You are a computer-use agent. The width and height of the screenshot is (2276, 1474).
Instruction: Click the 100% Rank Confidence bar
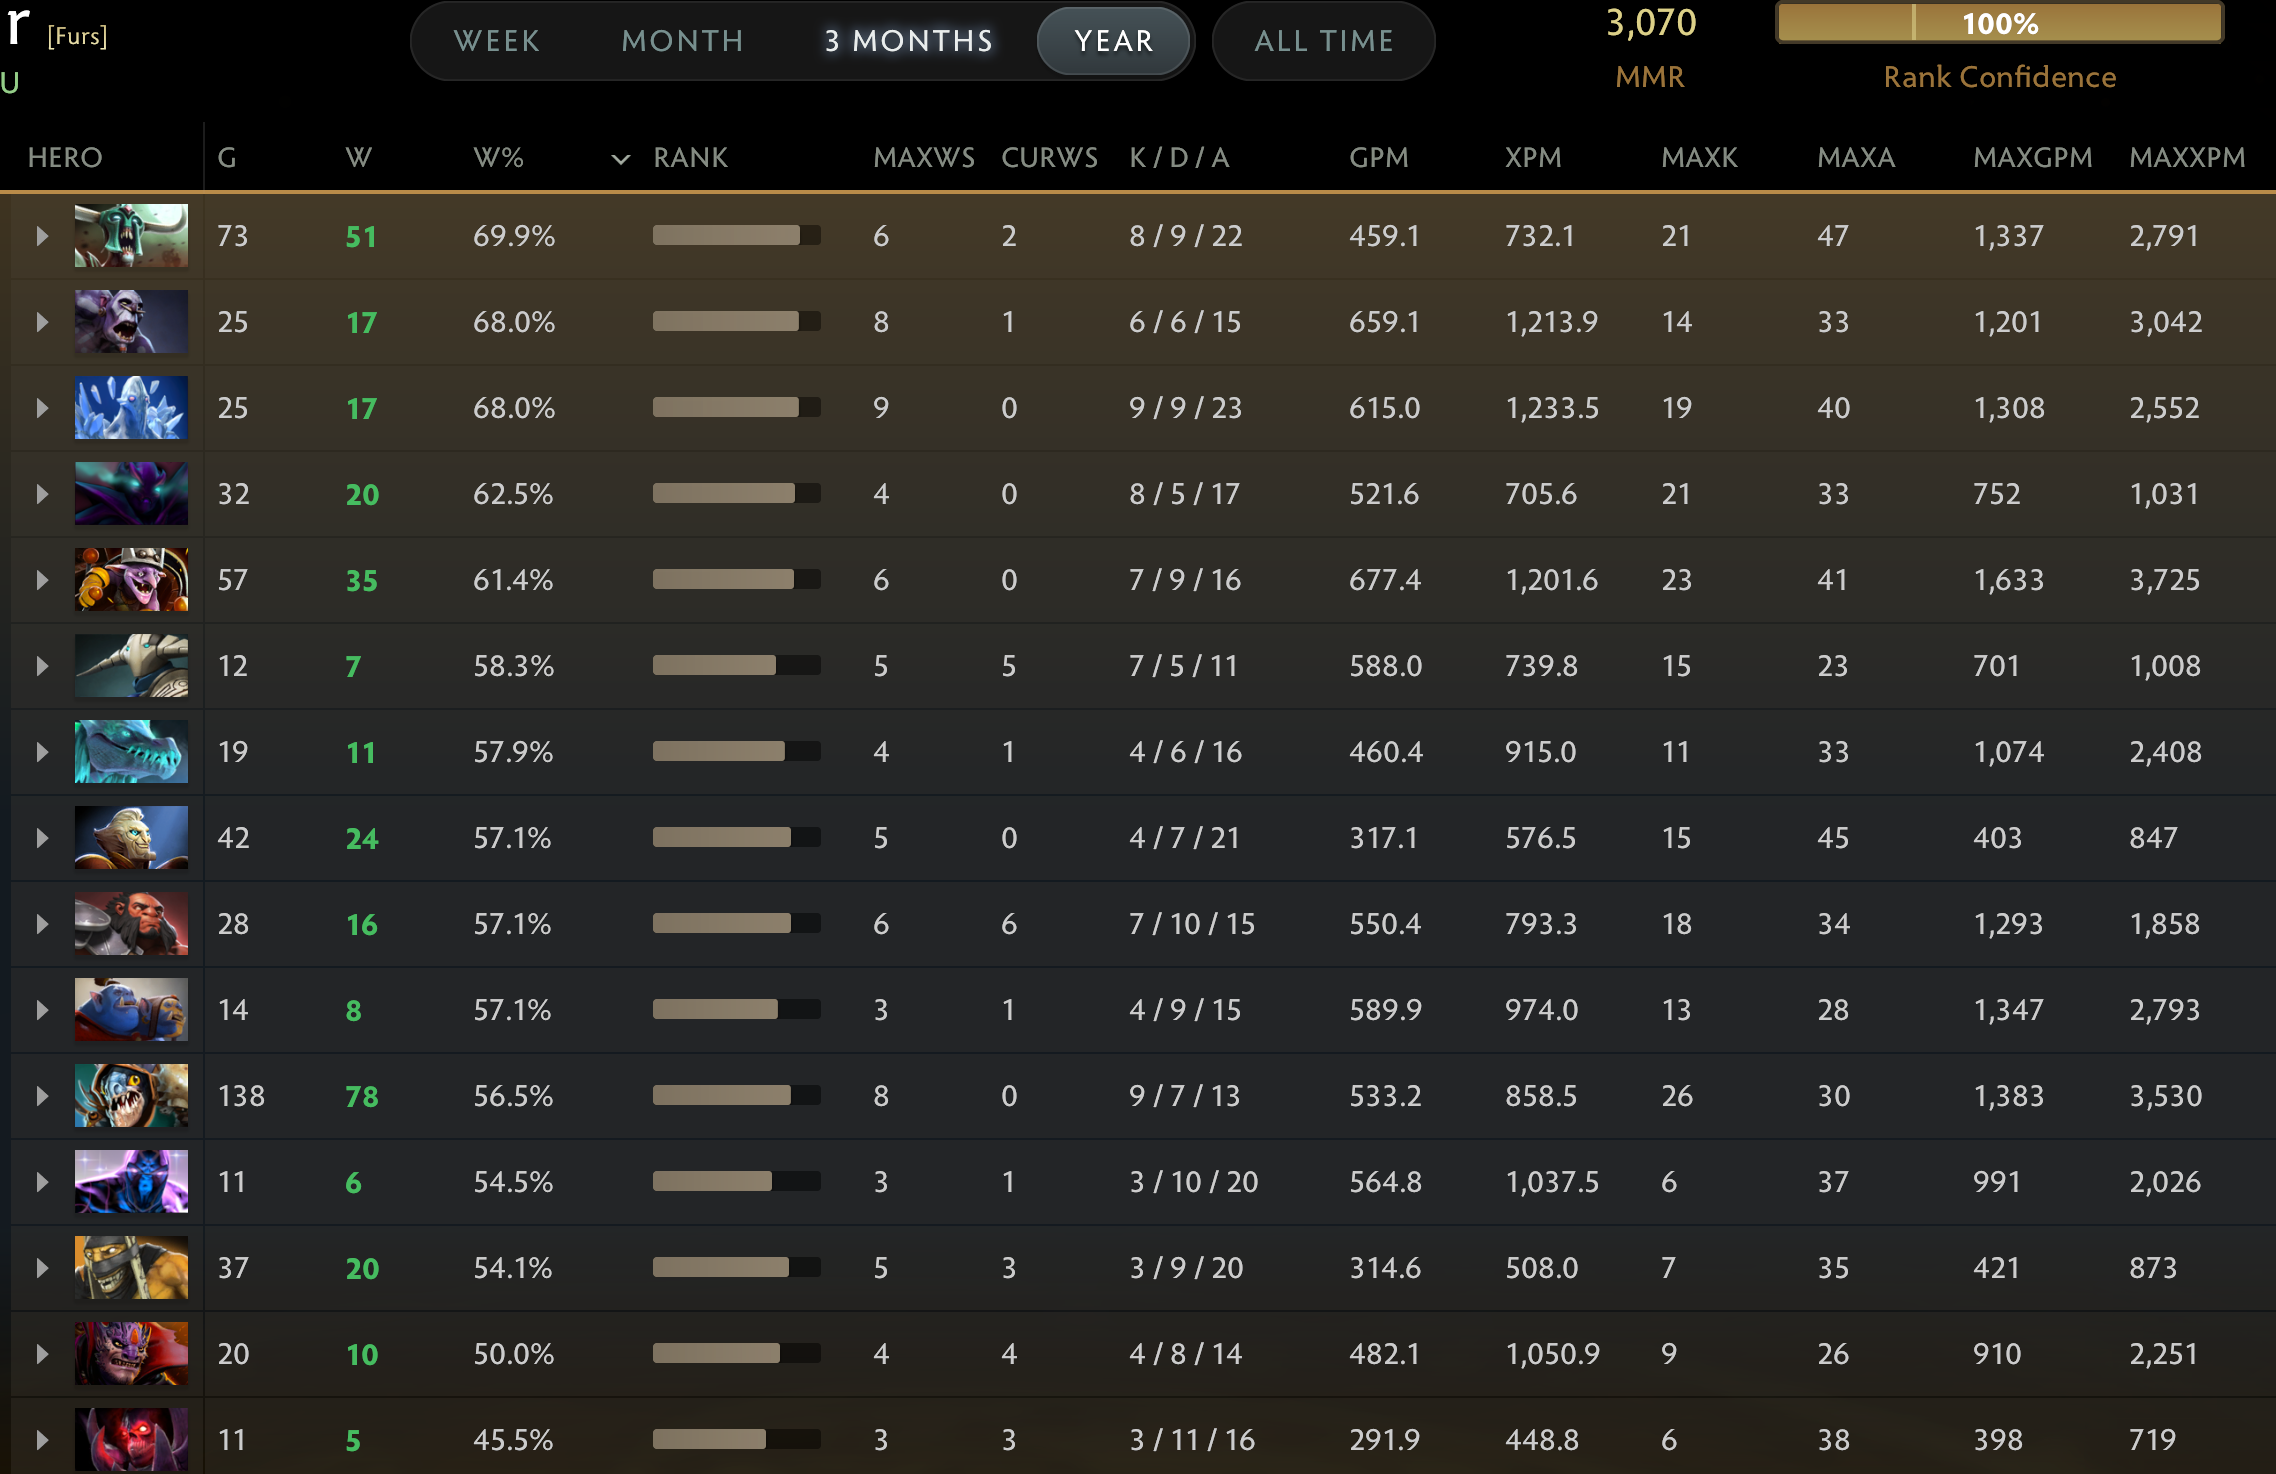(2000, 23)
